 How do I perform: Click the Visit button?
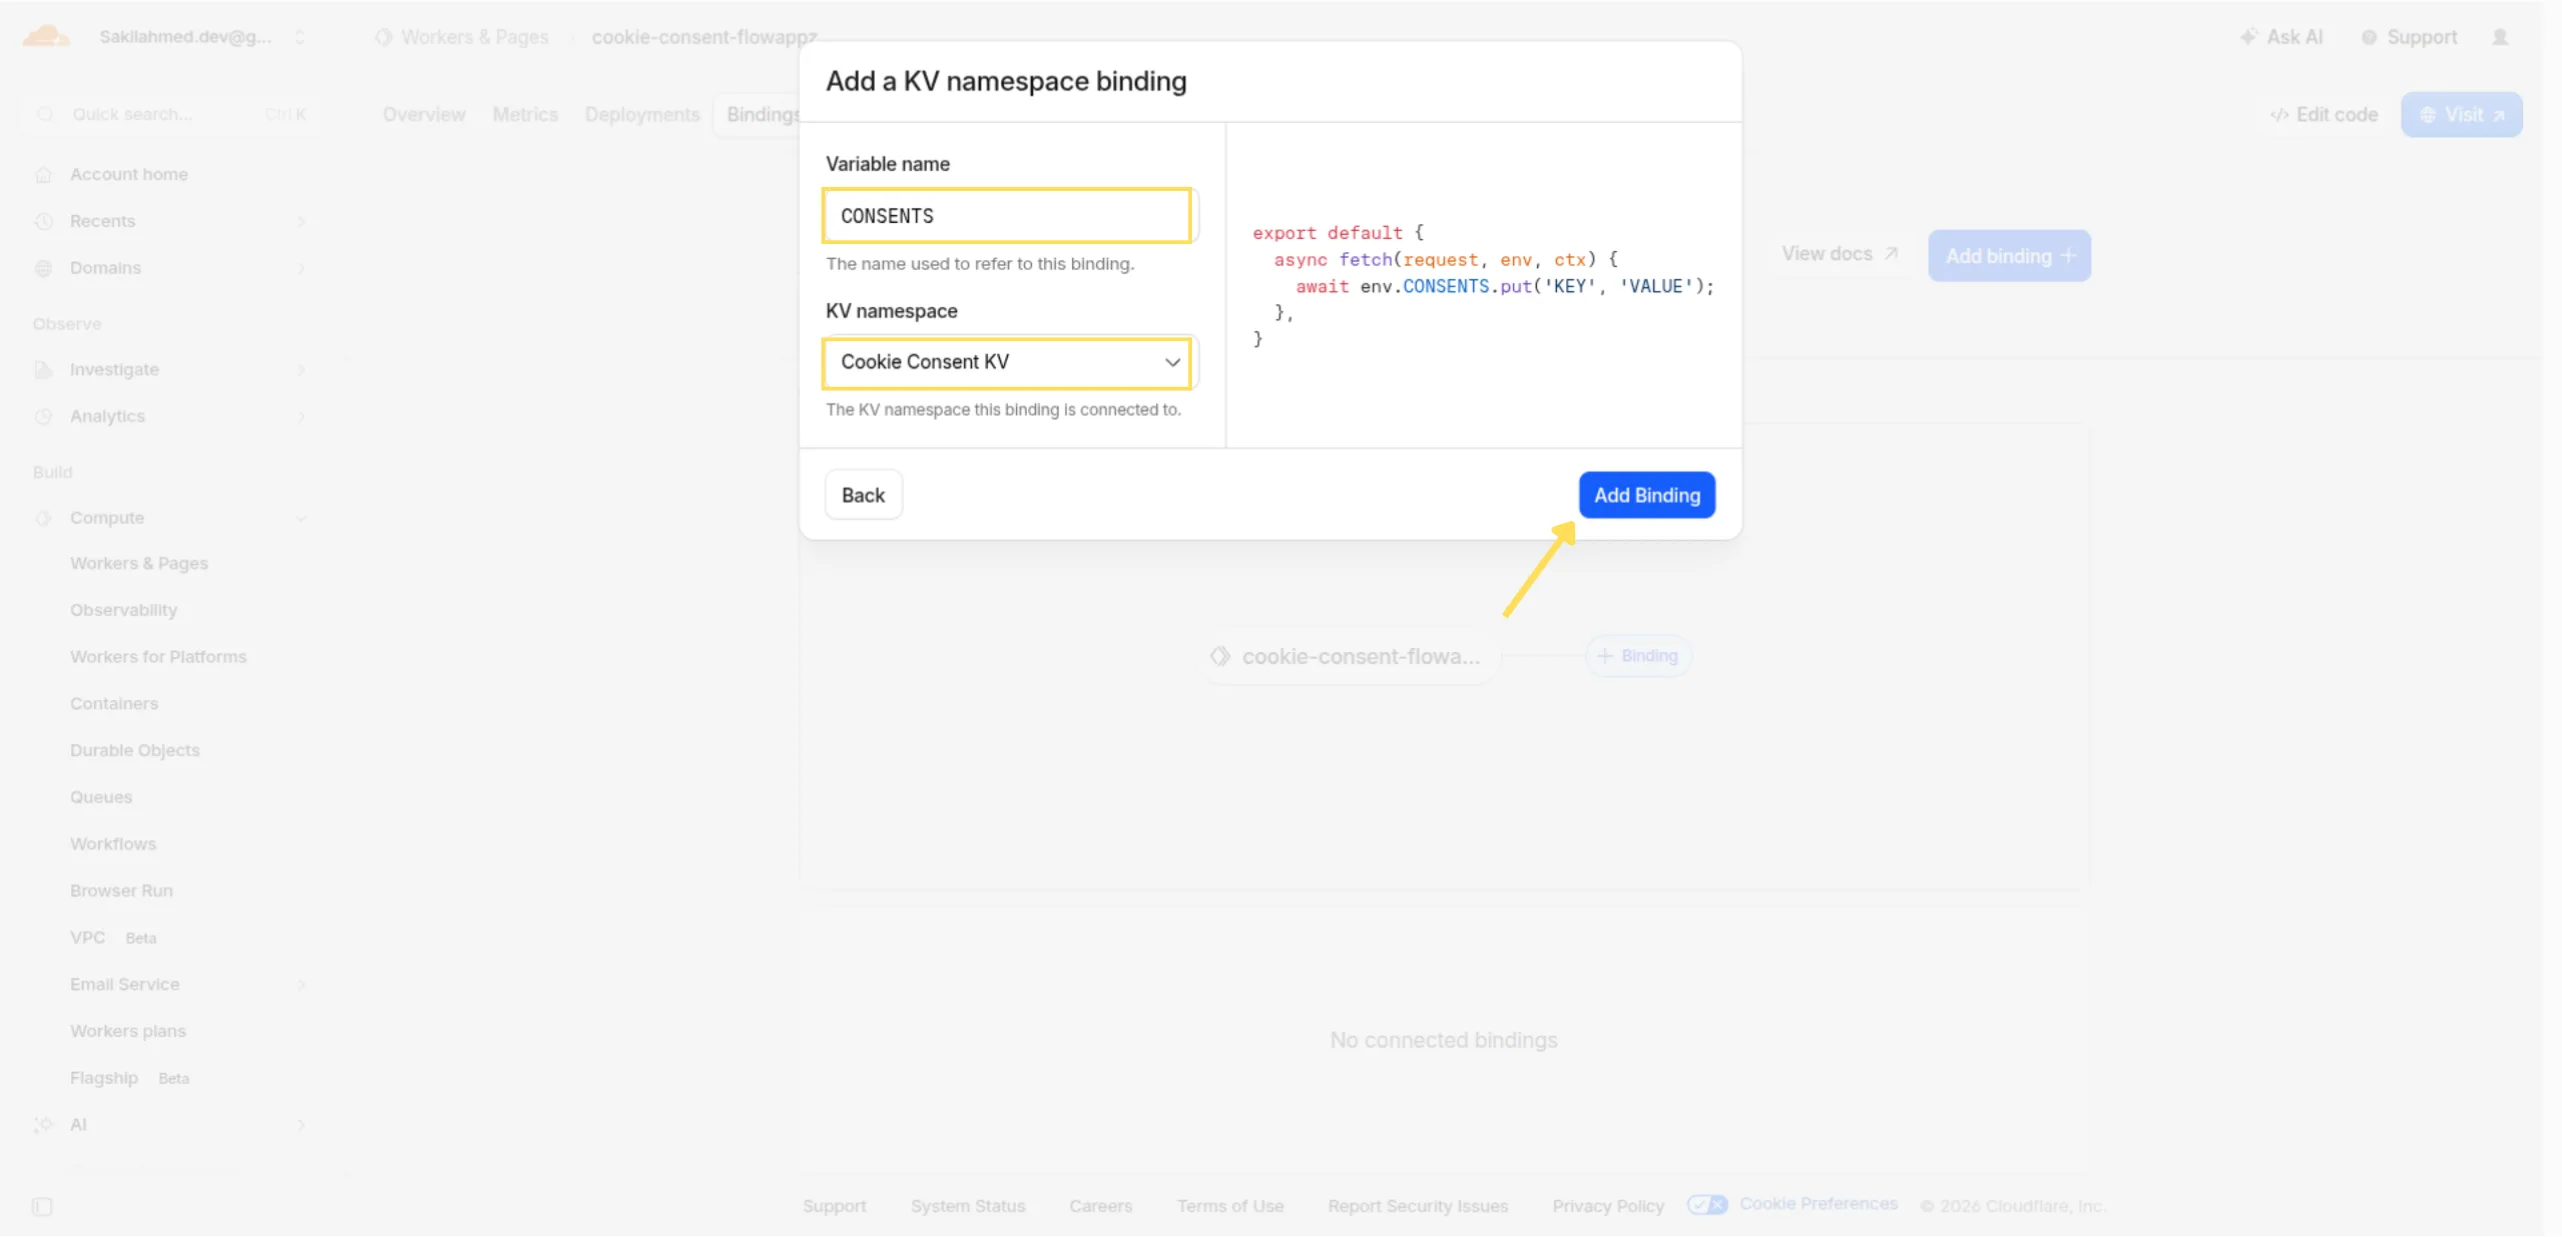[x=2461, y=115]
